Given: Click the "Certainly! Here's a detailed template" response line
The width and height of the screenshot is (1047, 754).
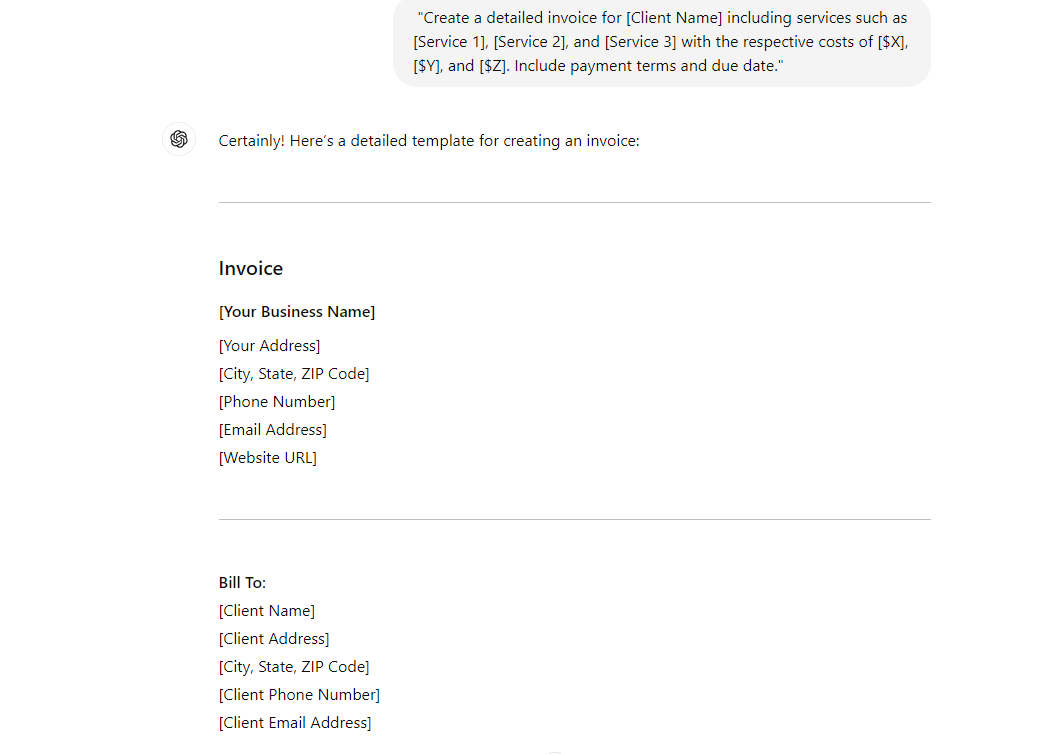Looking at the screenshot, I should click(428, 141).
